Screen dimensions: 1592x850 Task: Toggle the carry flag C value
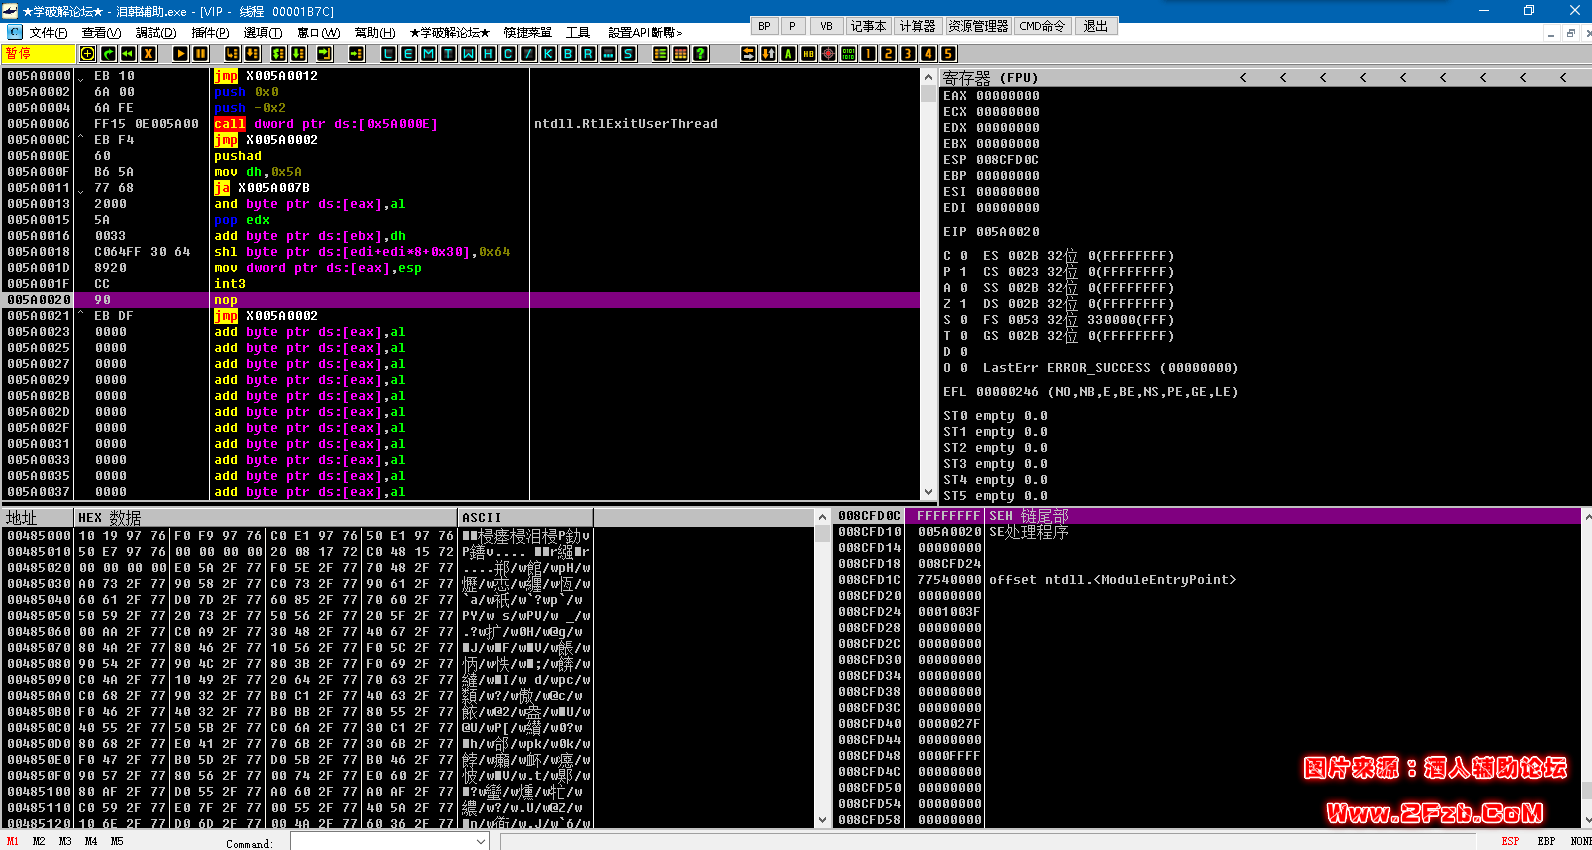click(x=964, y=256)
